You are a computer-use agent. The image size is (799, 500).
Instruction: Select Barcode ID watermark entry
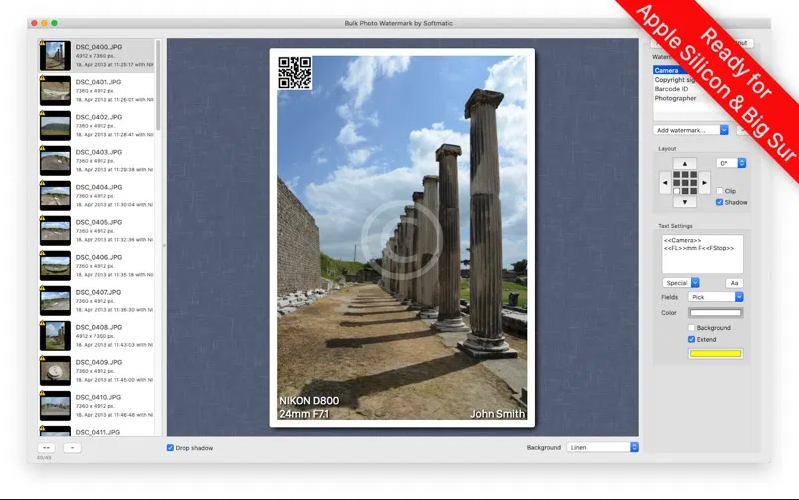[x=672, y=89]
